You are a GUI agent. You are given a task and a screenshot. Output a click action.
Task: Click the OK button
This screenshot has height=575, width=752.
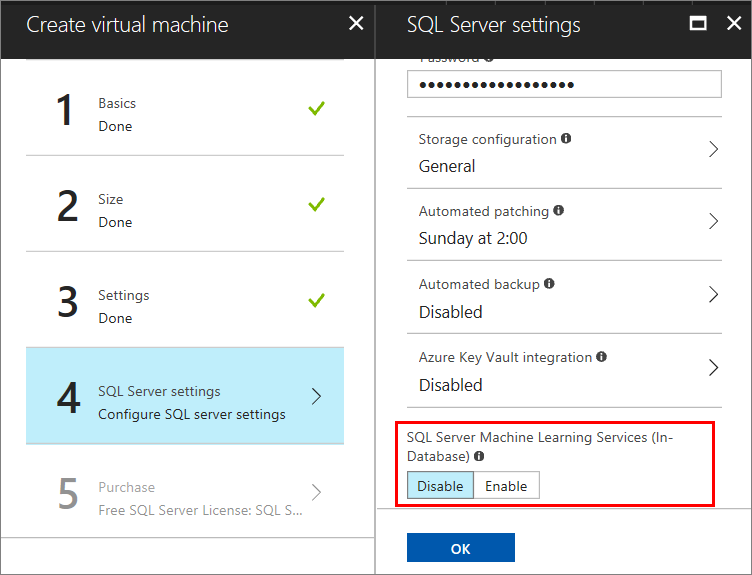460,548
